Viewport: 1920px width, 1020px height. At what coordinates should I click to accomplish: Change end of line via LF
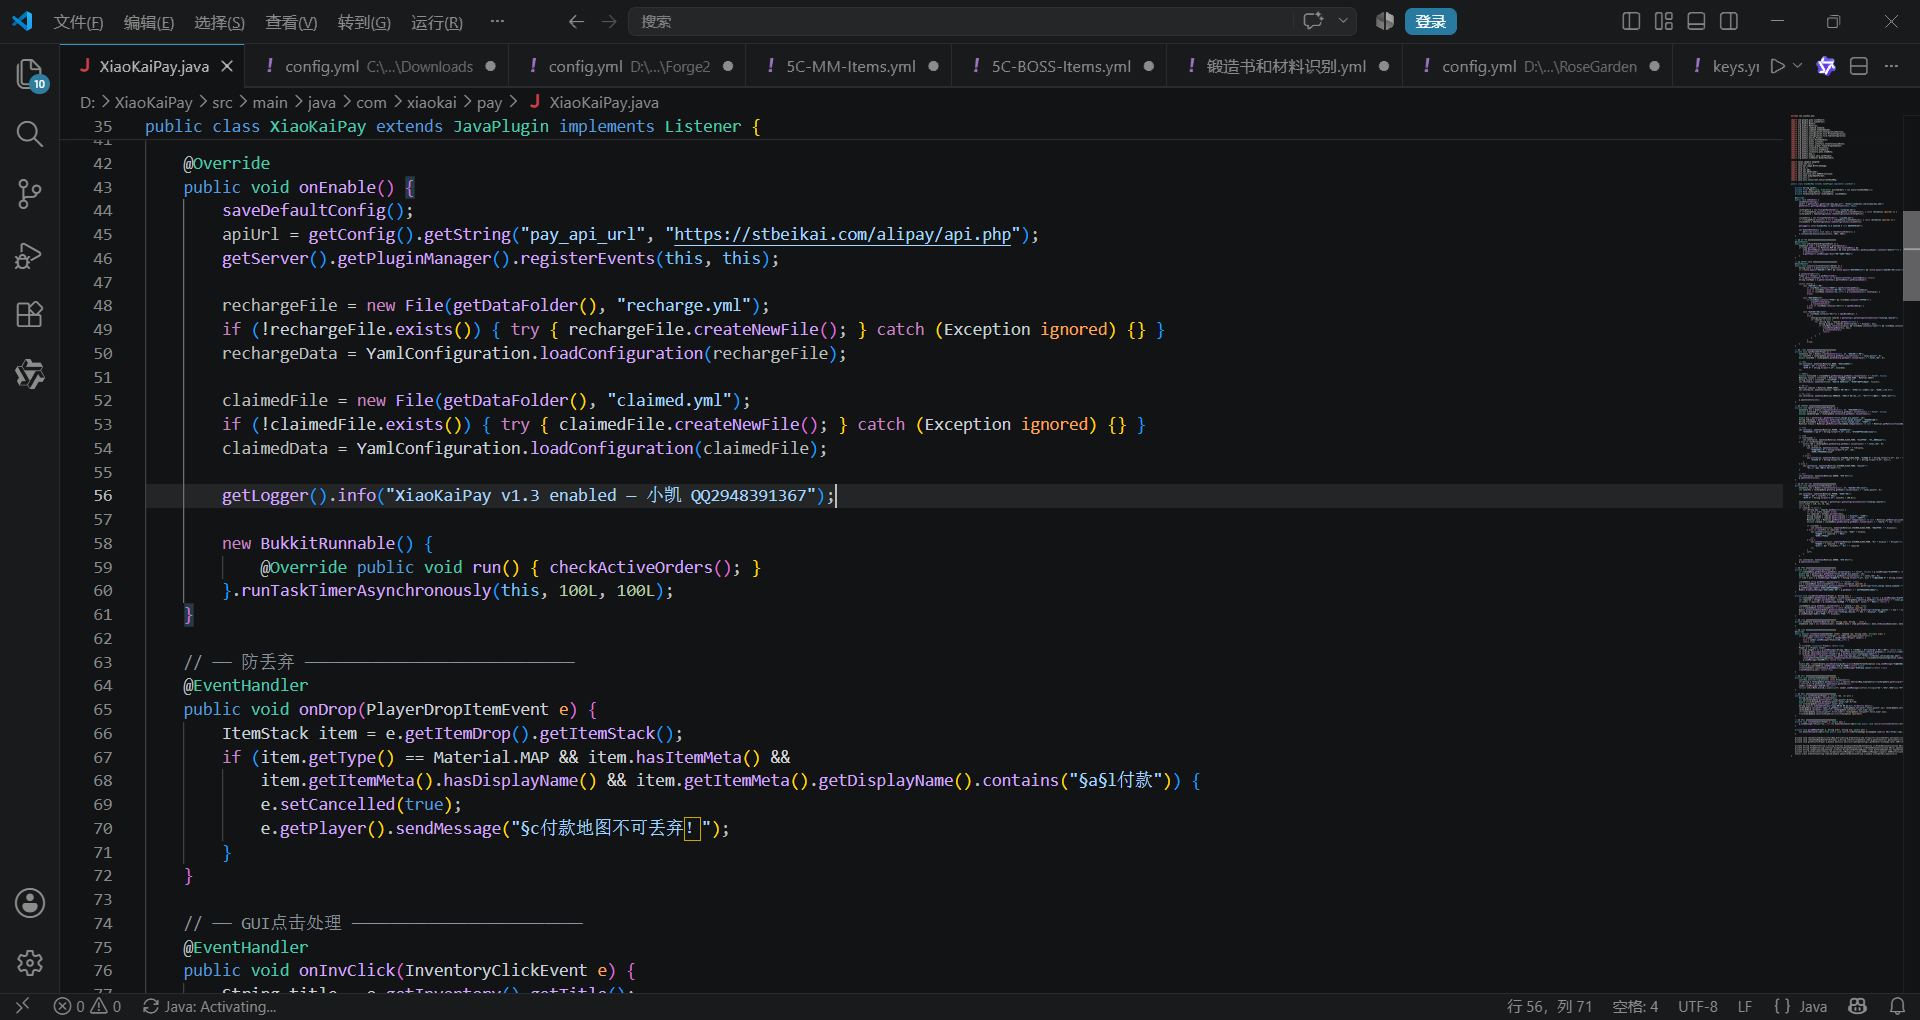1744,1006
